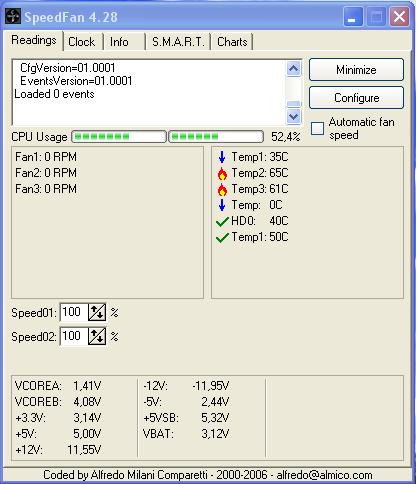The width and height of the screenshot is (418, 484).
Task: Click the blue down arrow beside Temp: 0C
Action: point(222,205)
